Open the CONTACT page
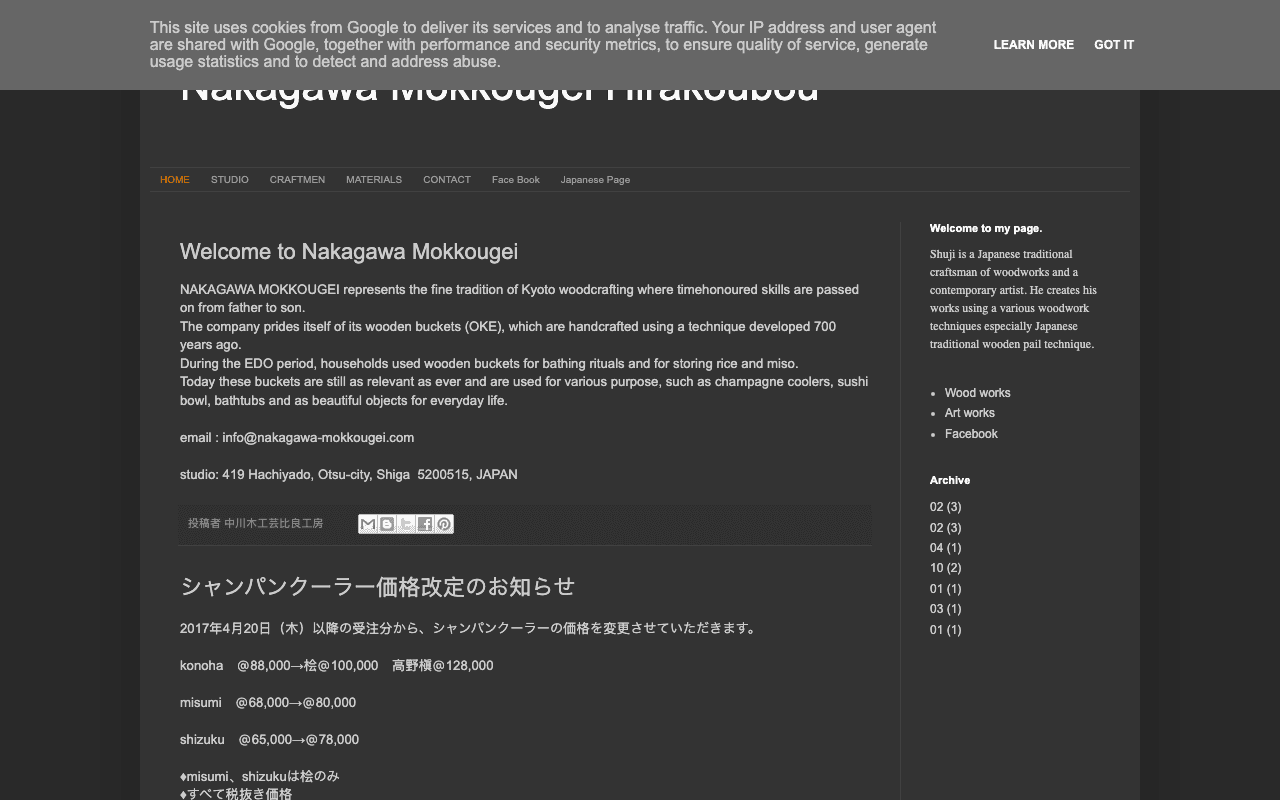This screenshot has height=800, width=1280. (x=447, y=180)
